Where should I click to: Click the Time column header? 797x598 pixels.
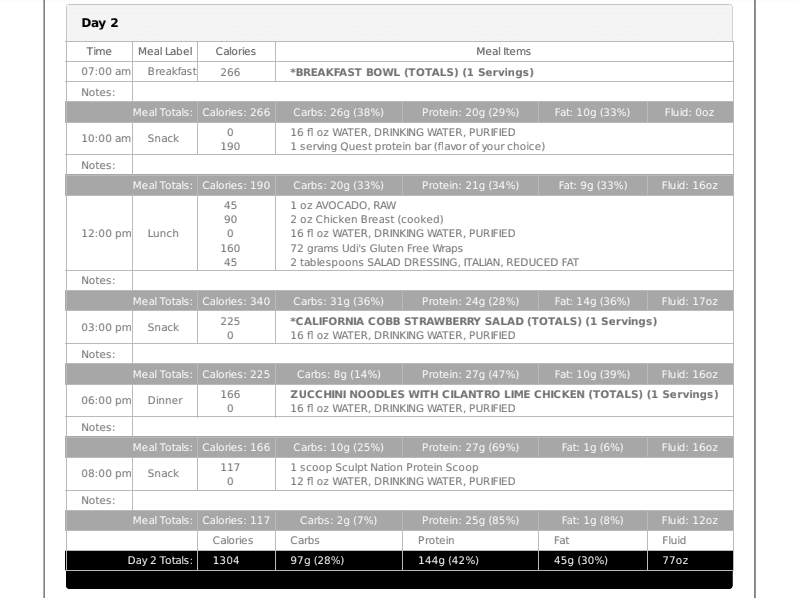click(x=99, y=51)
